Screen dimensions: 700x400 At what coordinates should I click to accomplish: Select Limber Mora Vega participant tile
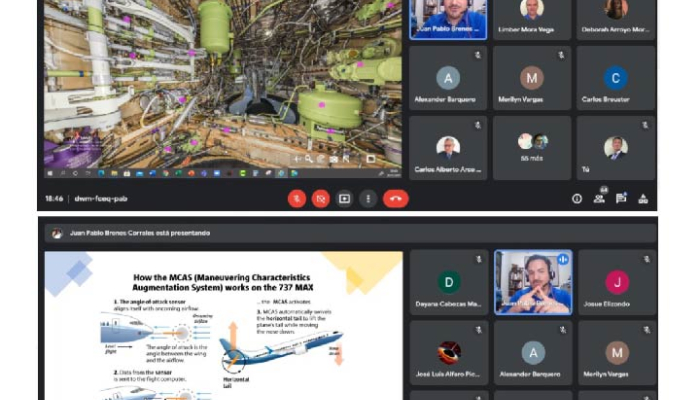click(x=532, y=17)
